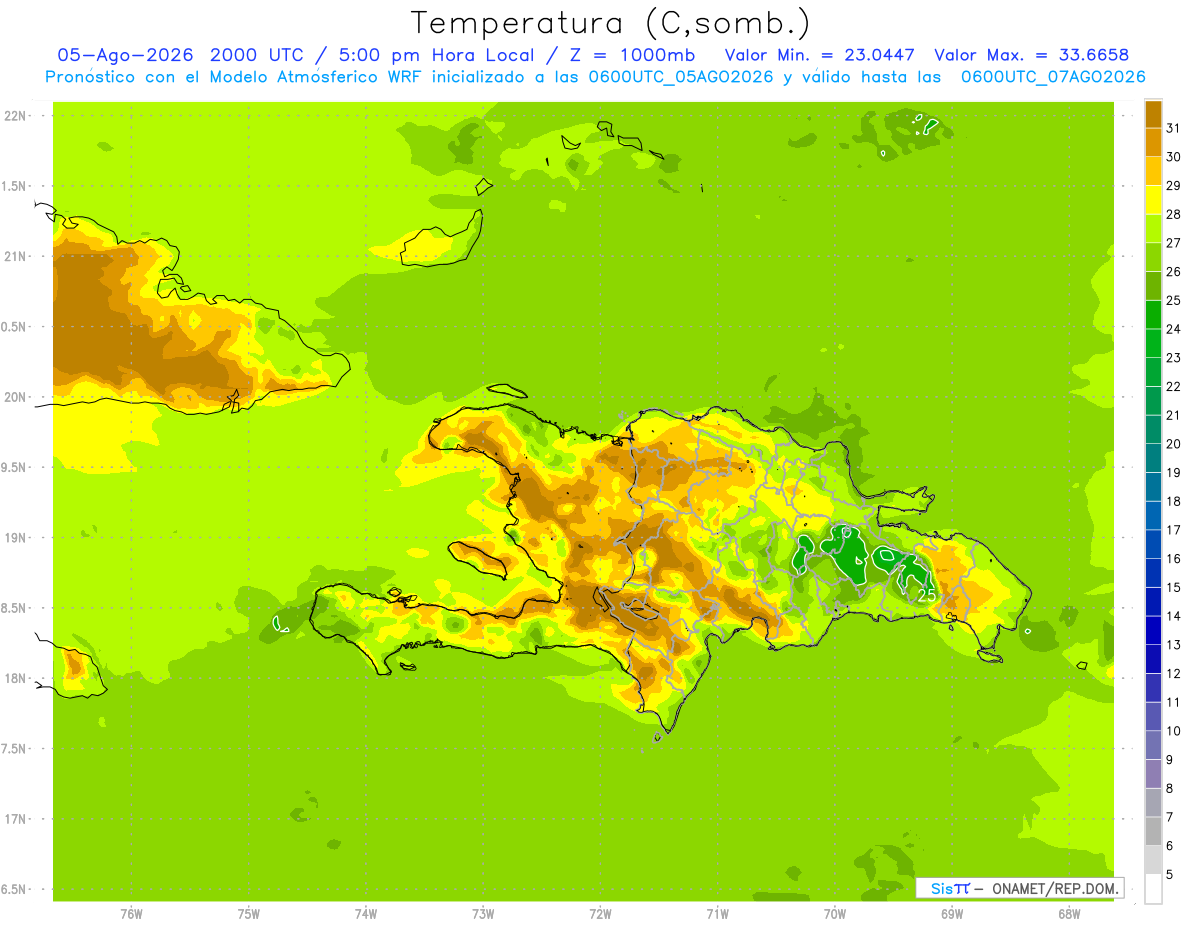This screenshot has width=1200, height=927.
Task: Click the "73W" longitude axis label
Action: click(483, 914)
